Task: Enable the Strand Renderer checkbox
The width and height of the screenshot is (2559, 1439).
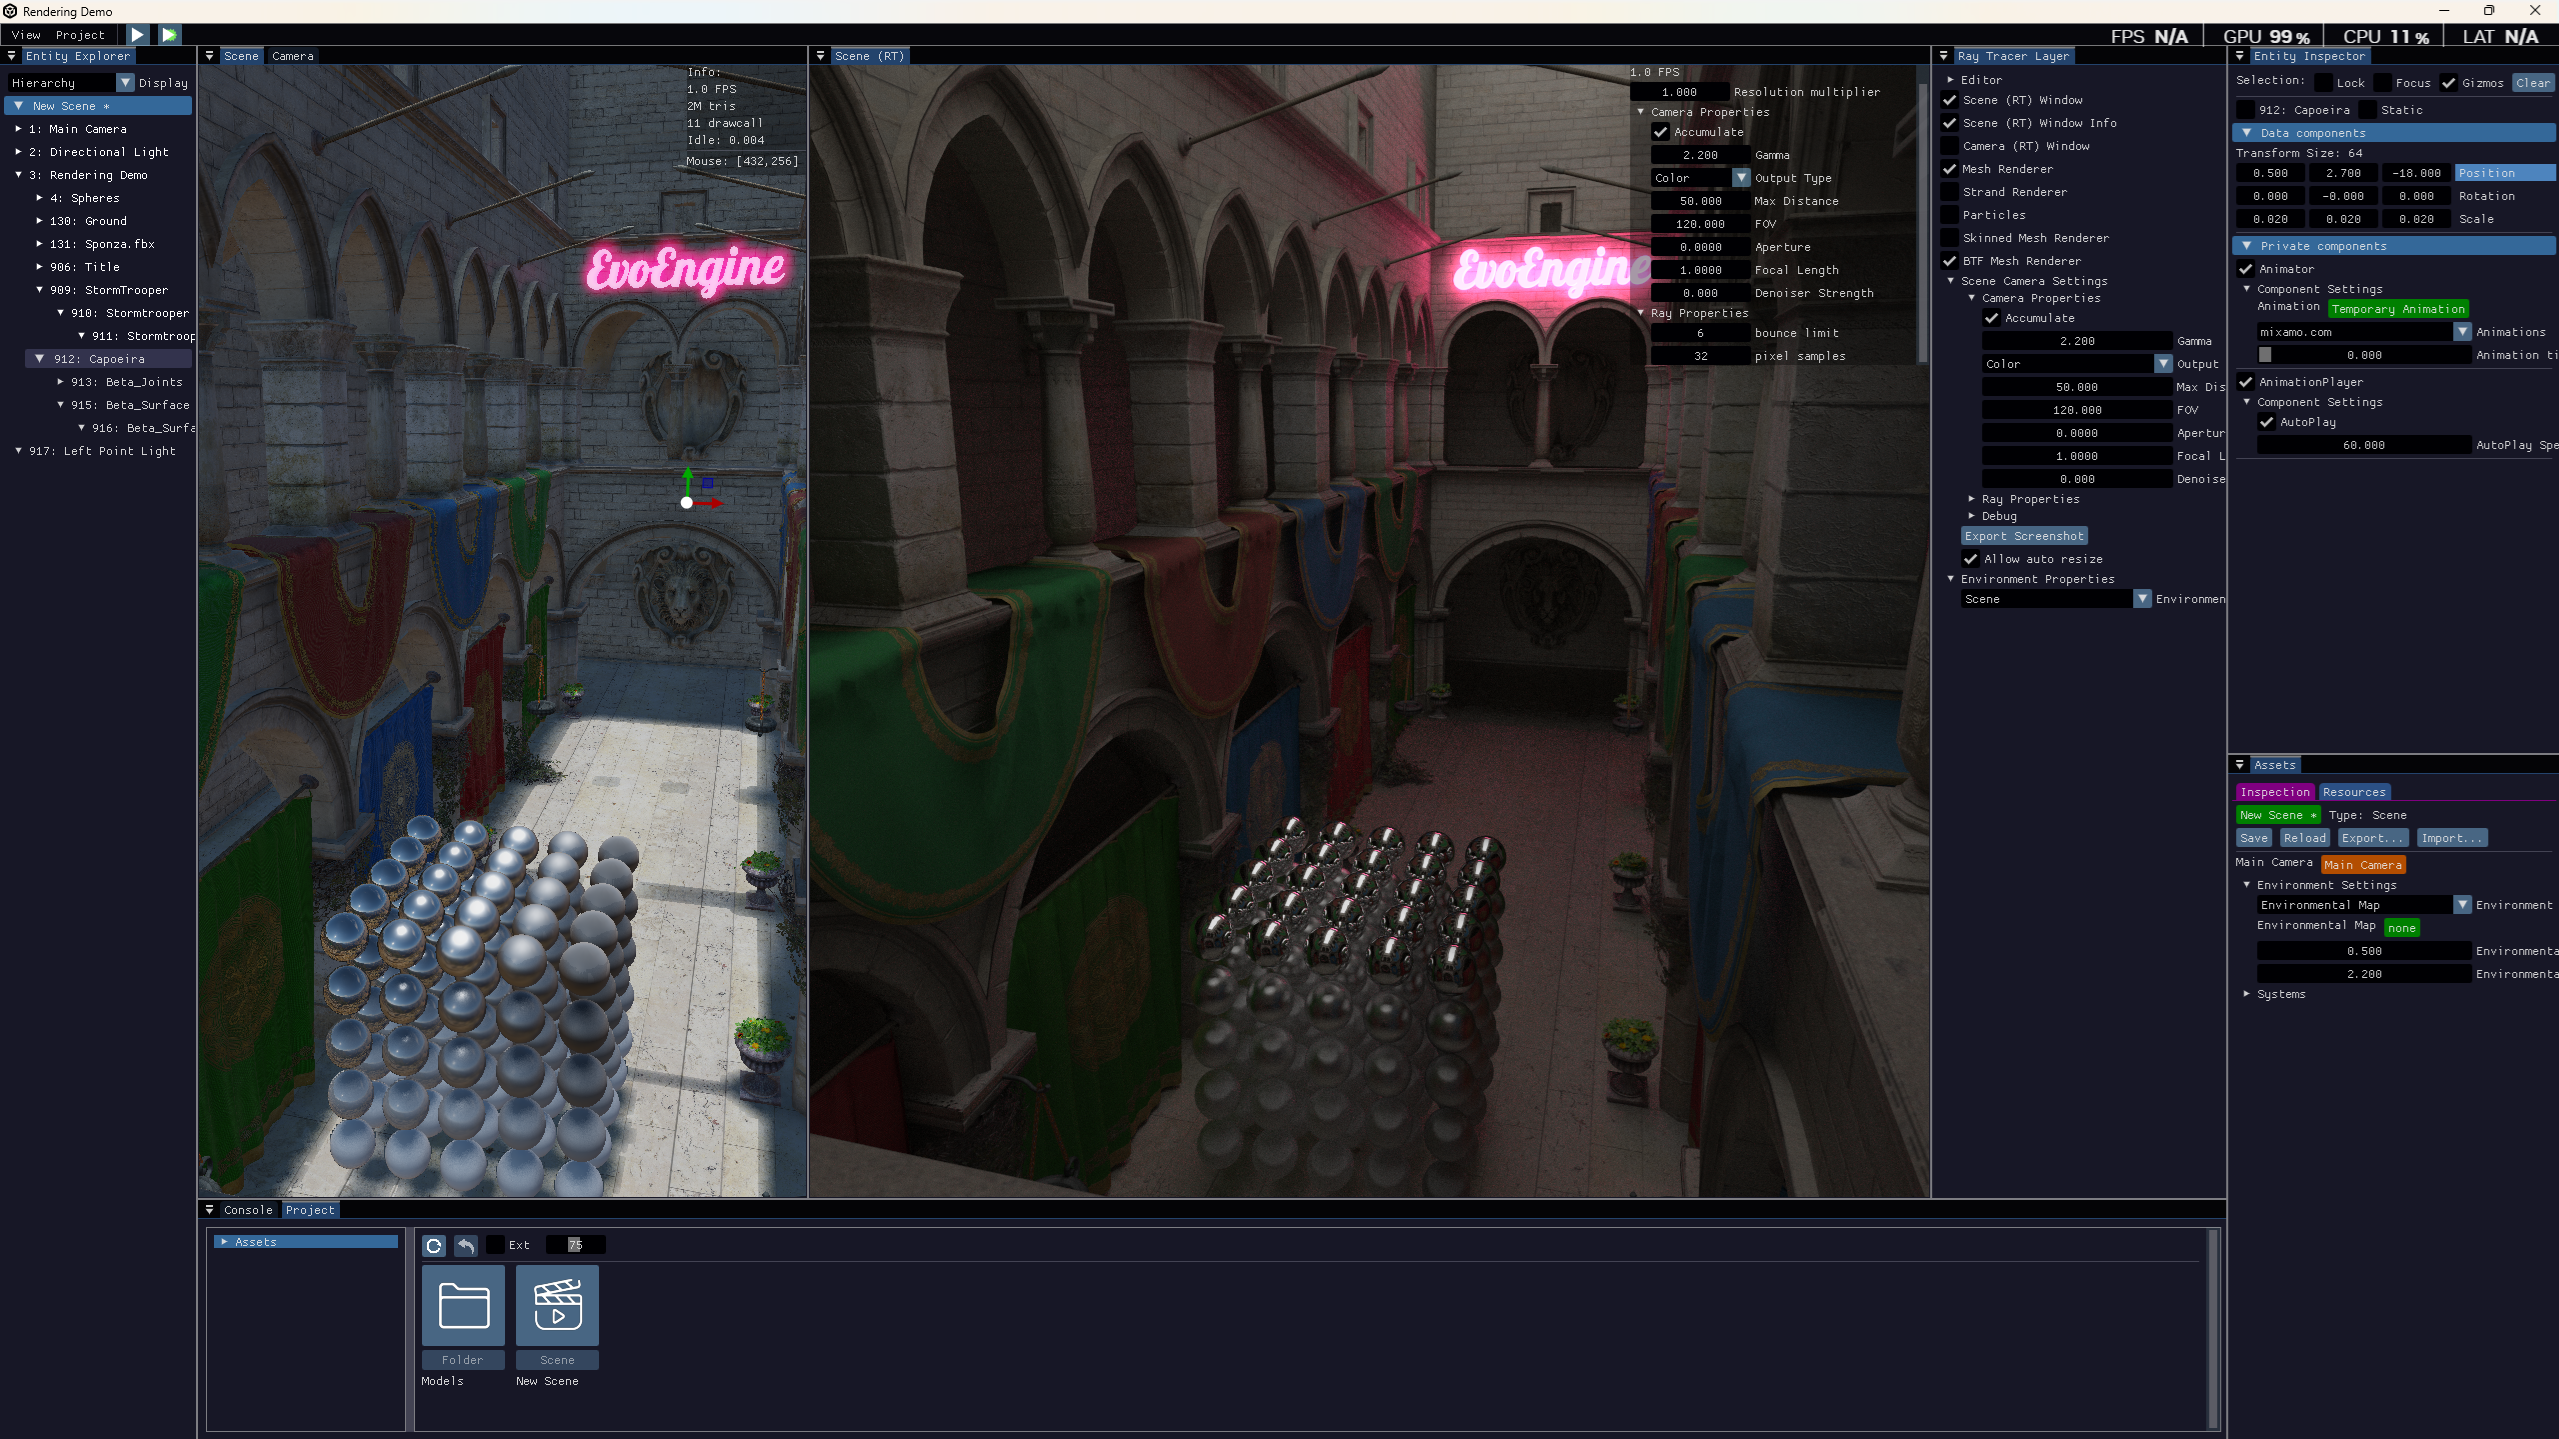Action: click(x=1949, y=192)
